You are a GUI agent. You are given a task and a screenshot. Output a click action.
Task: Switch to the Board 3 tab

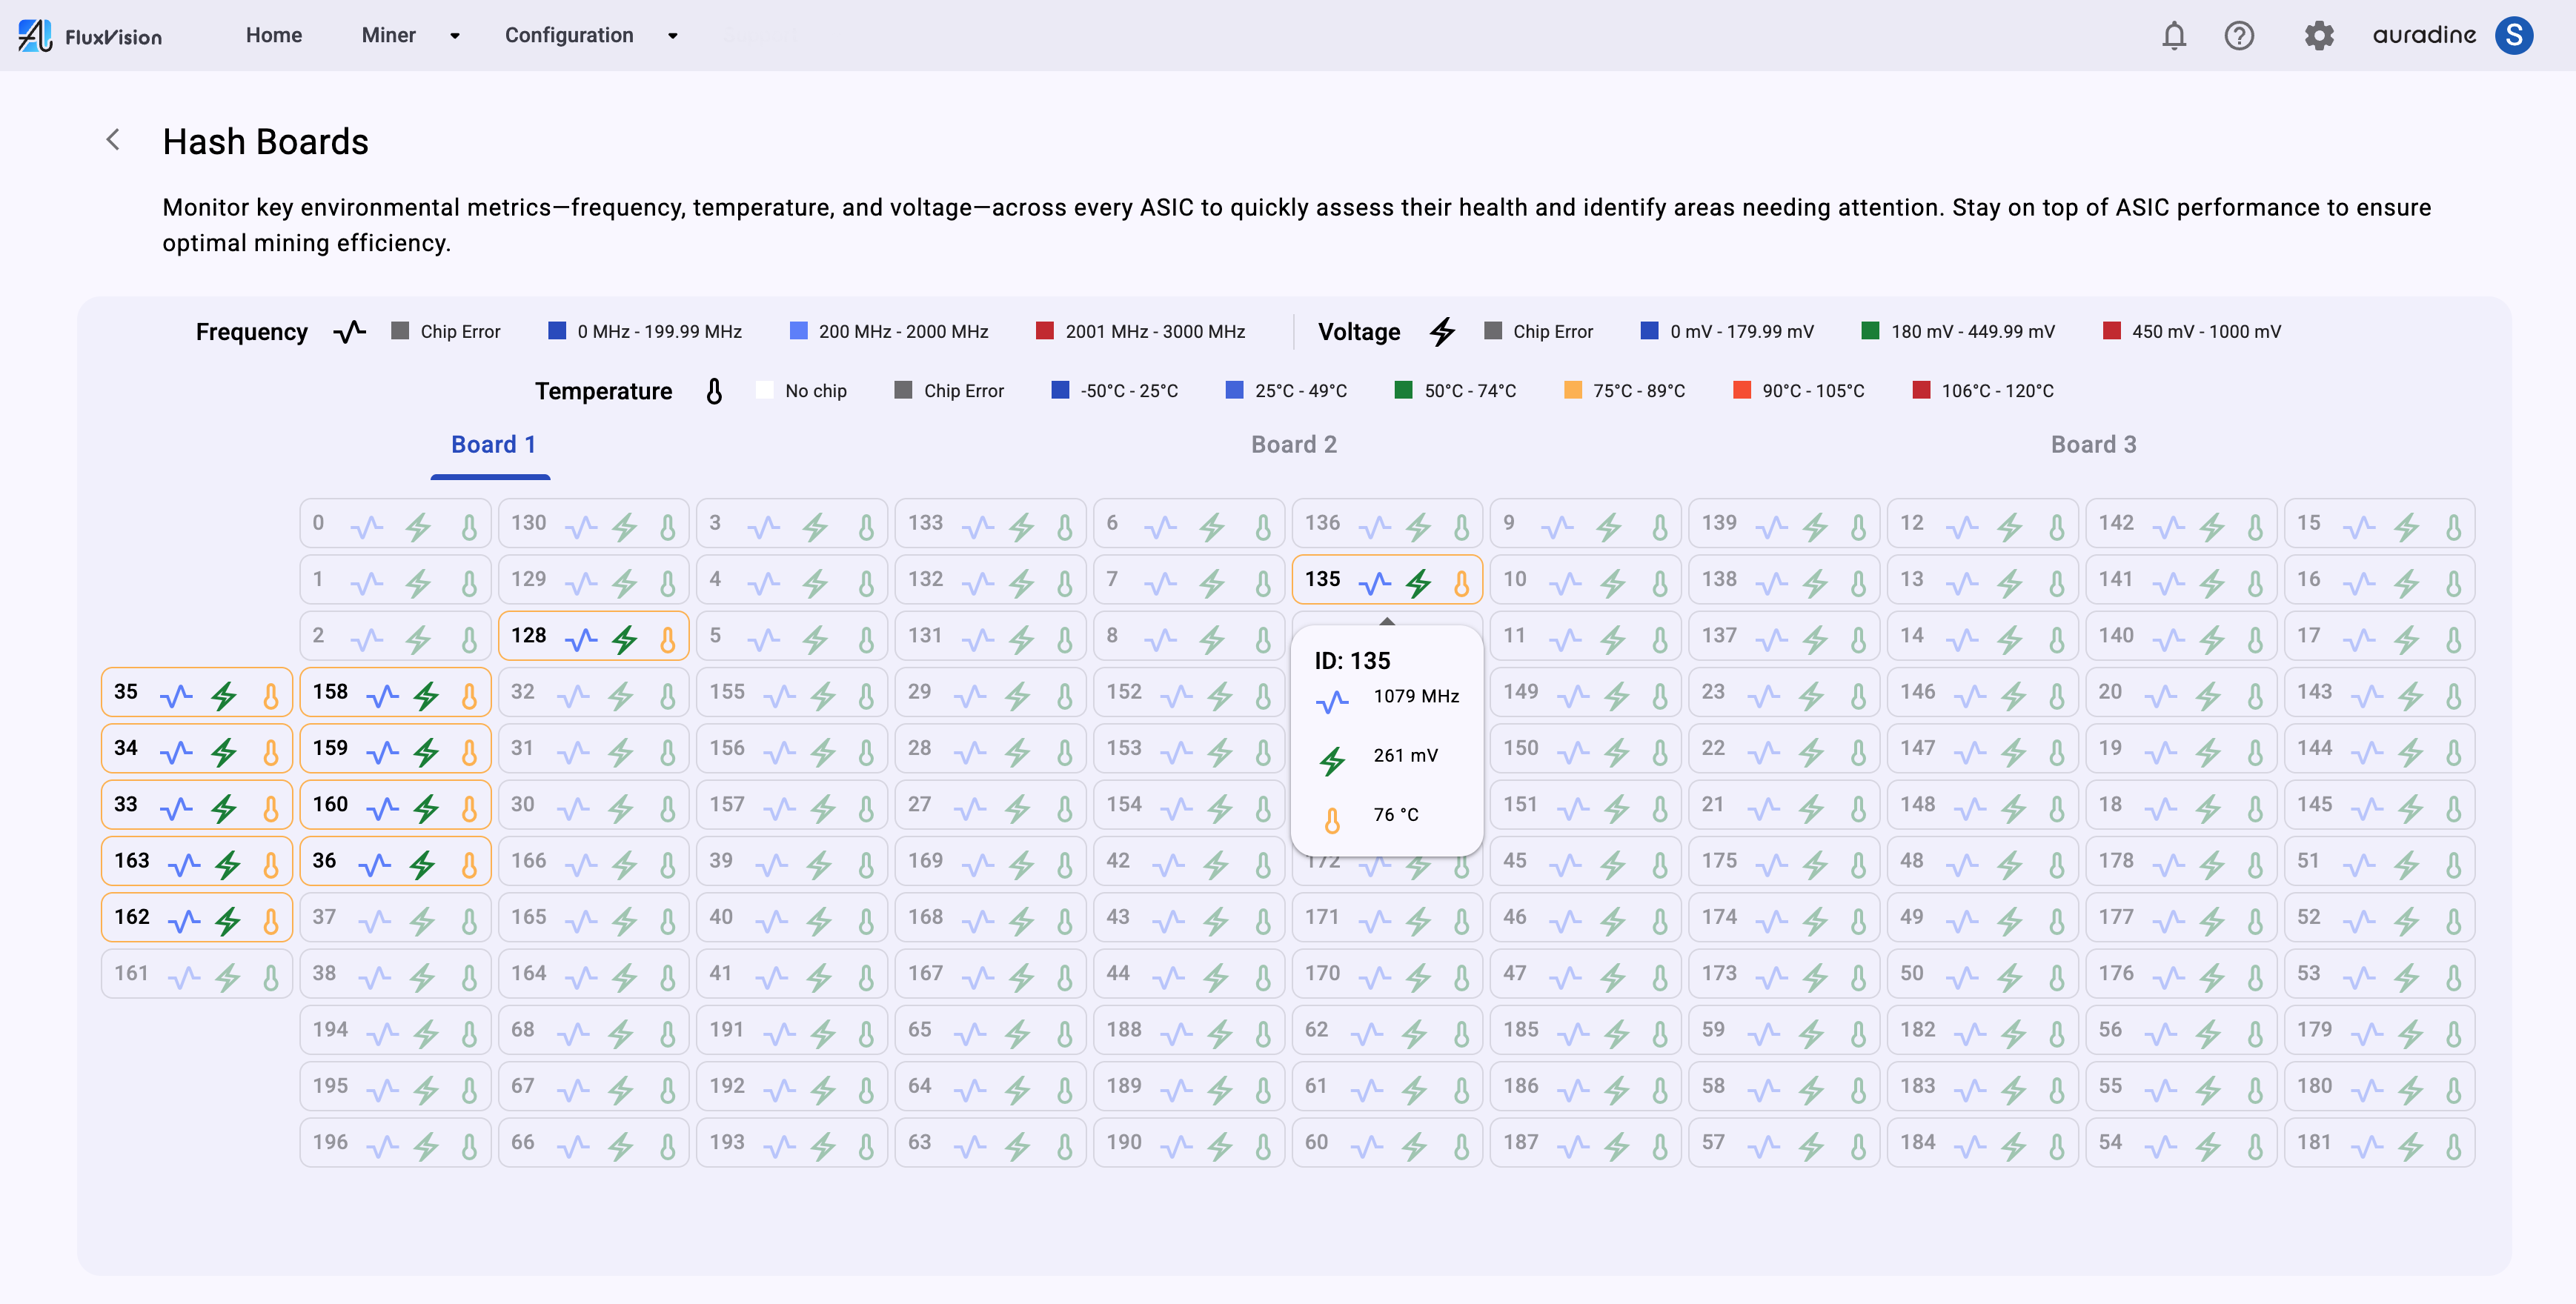[x=2092, y=445]
